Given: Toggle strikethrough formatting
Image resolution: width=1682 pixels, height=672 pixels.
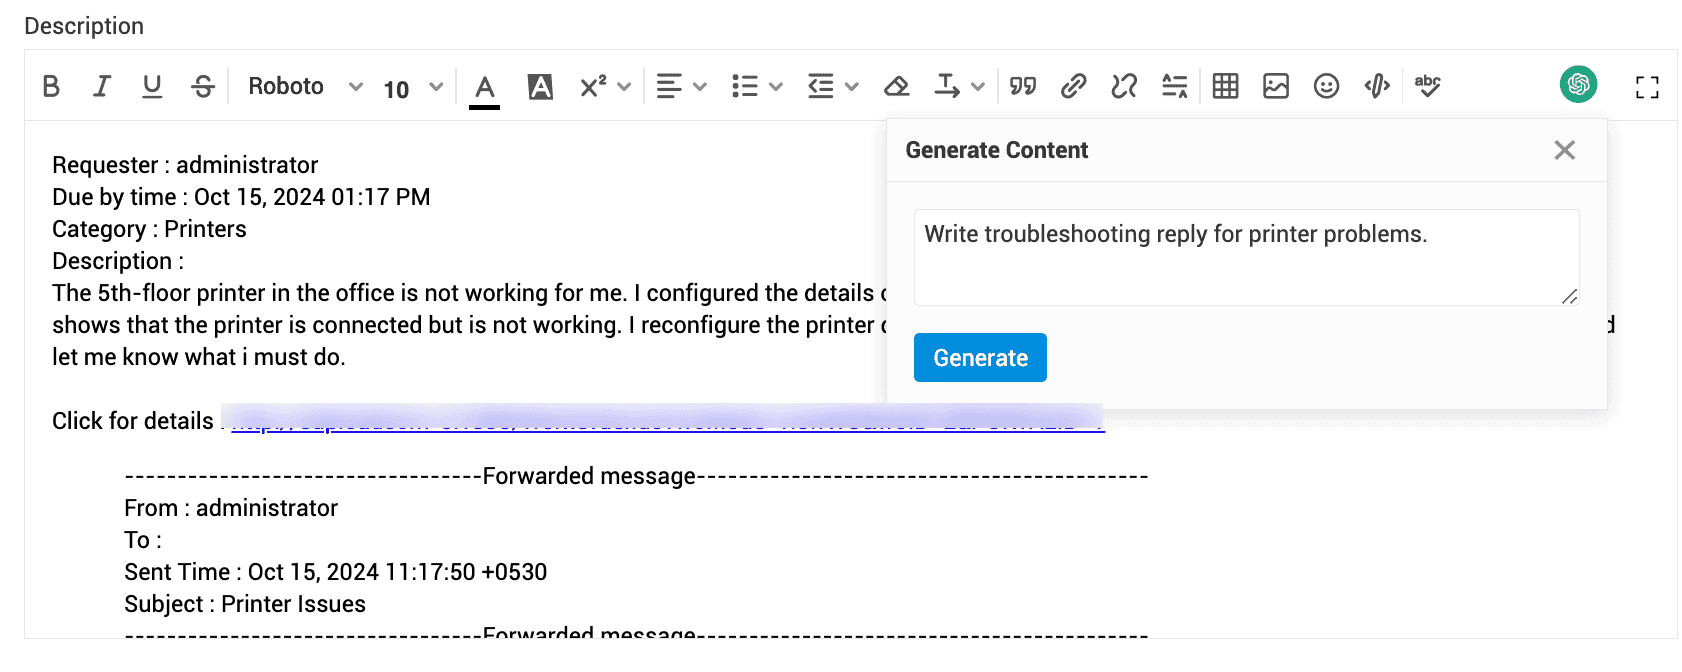Looking at the screenshot, I should (203, 87).
